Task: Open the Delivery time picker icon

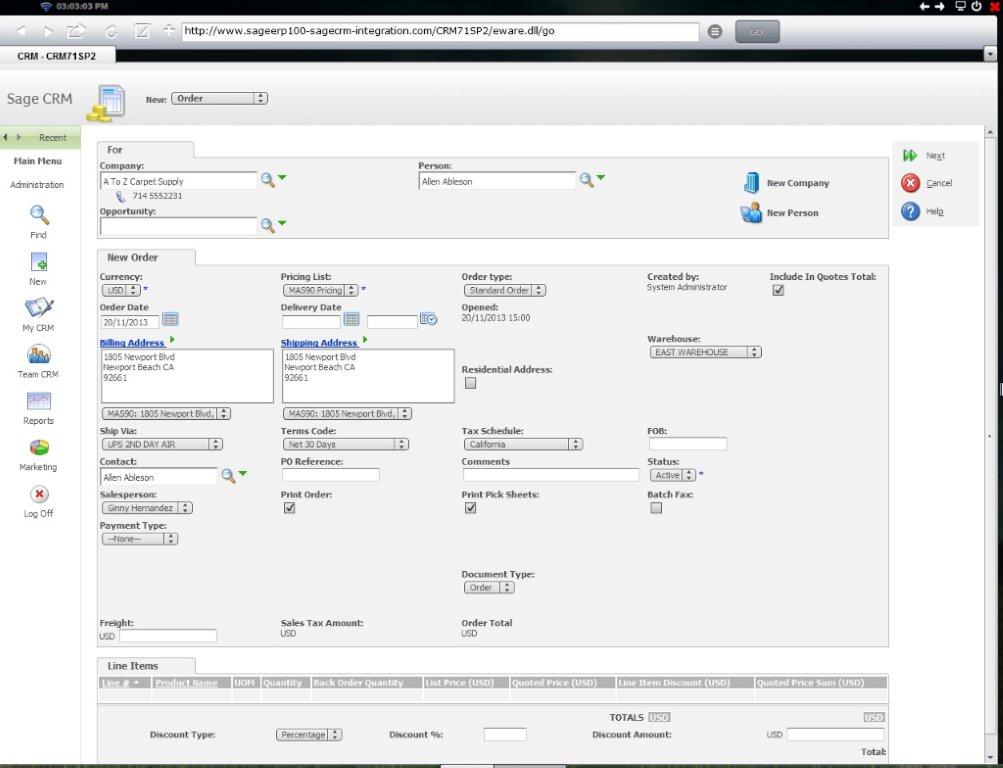Action: click(x=429, y=319)
